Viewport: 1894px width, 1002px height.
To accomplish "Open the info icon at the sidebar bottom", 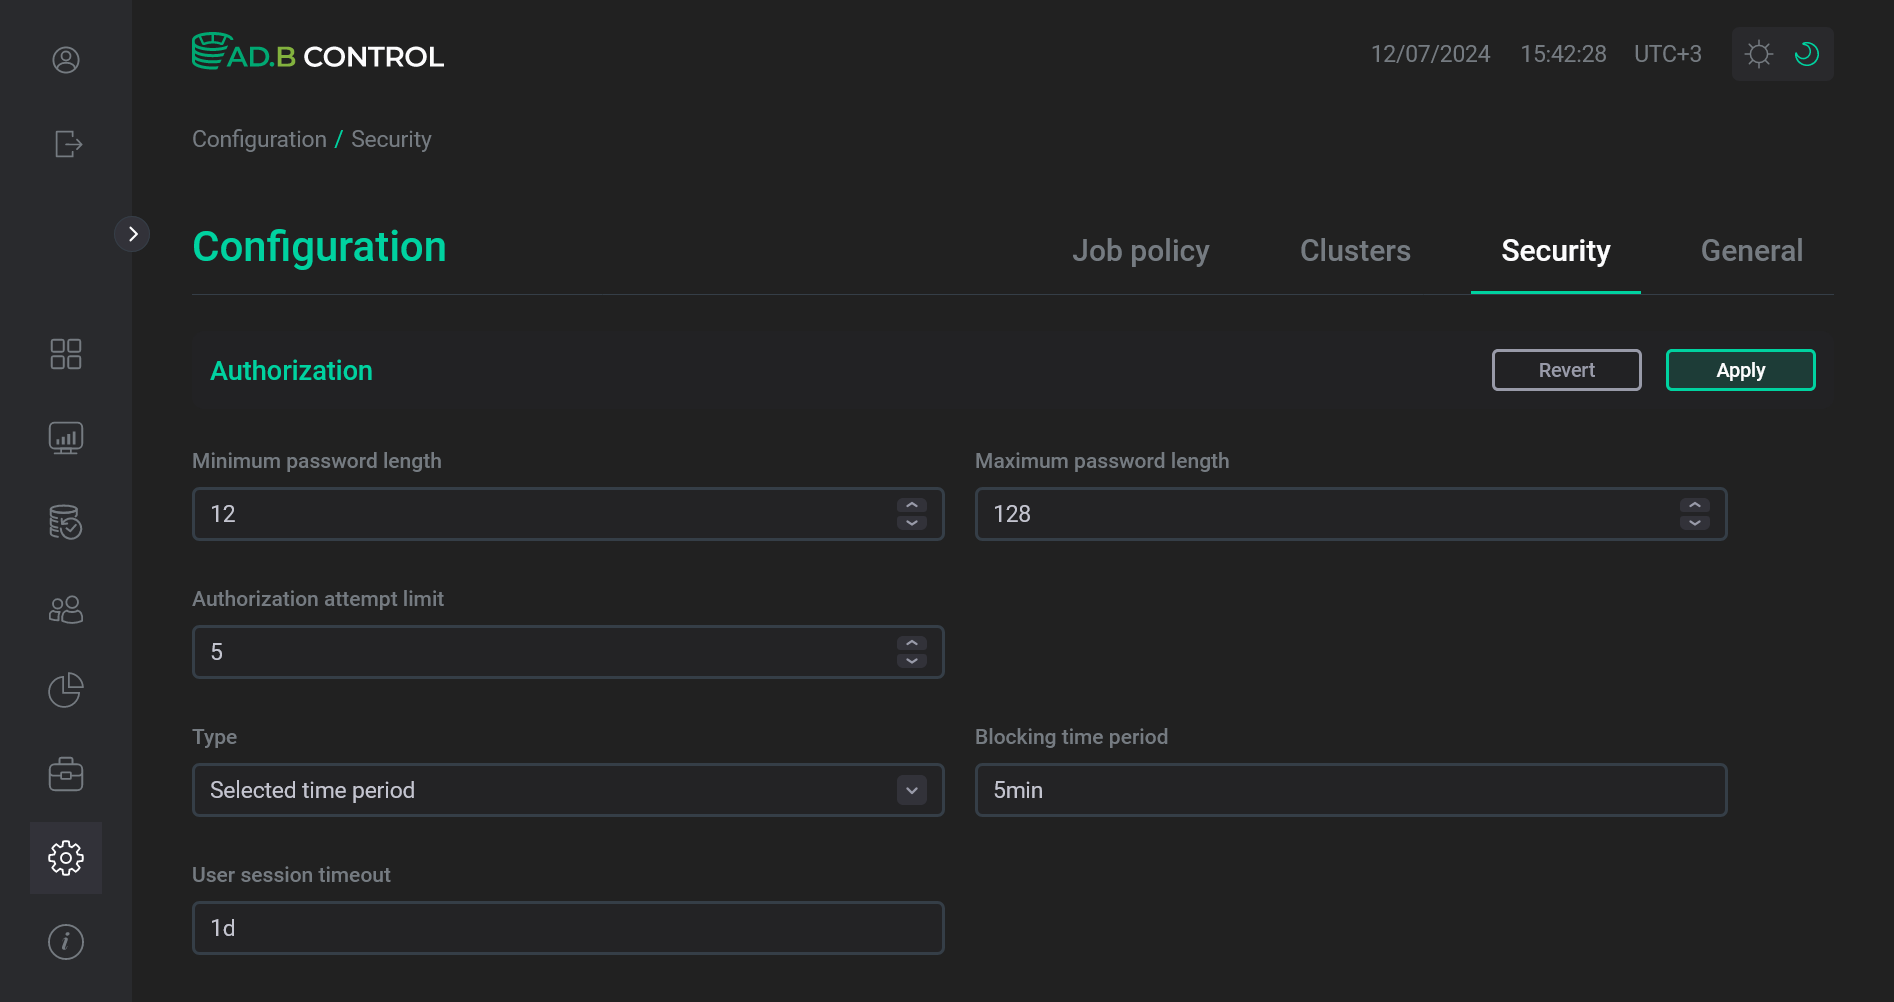I will [x=66, y=941].
